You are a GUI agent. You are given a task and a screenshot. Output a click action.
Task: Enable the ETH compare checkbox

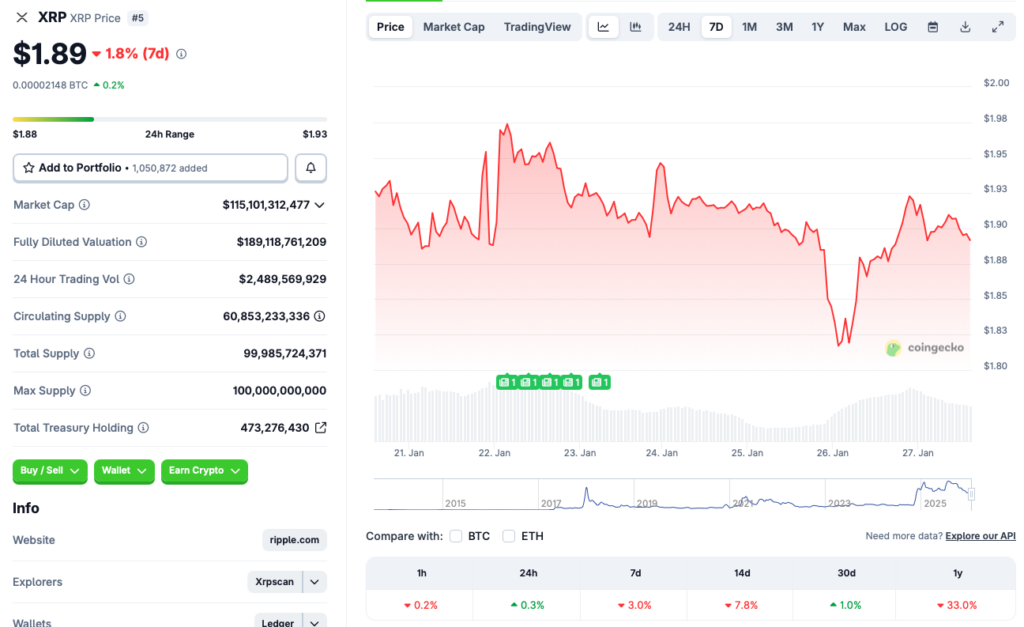pos(509,536)
